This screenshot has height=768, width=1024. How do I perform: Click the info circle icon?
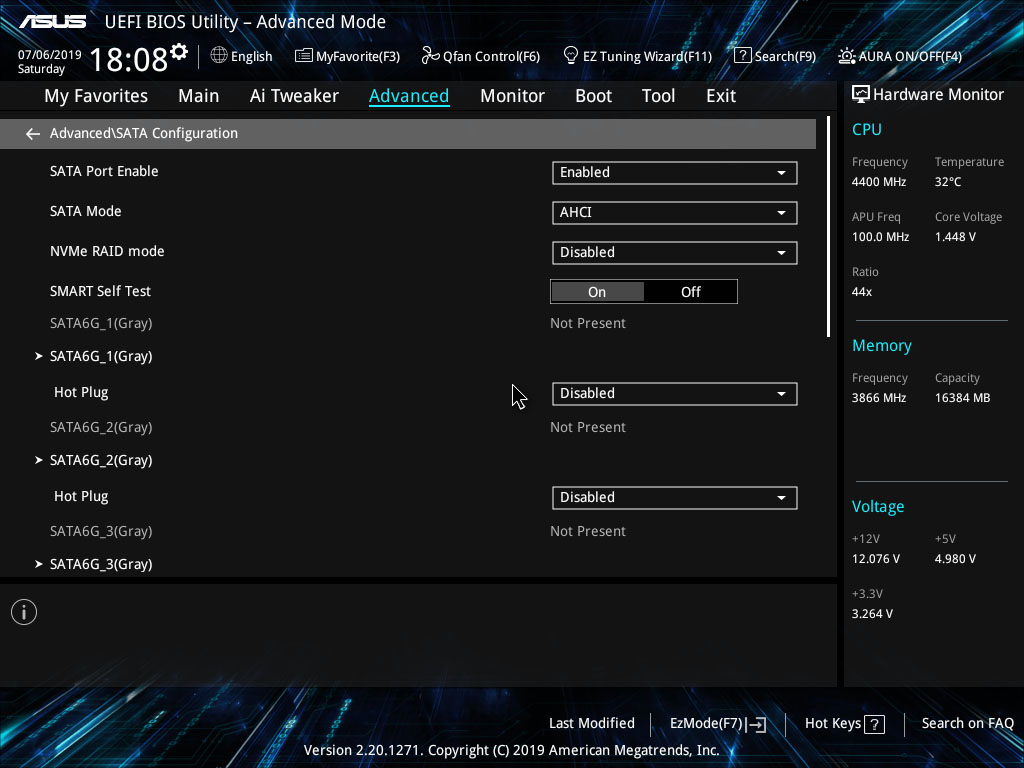click(x=24, y=612)
